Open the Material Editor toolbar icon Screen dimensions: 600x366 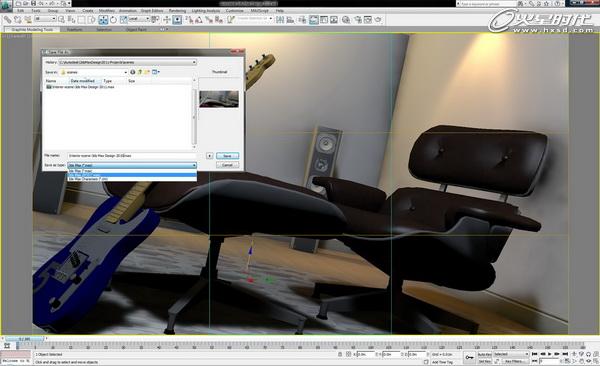point(346,20)
